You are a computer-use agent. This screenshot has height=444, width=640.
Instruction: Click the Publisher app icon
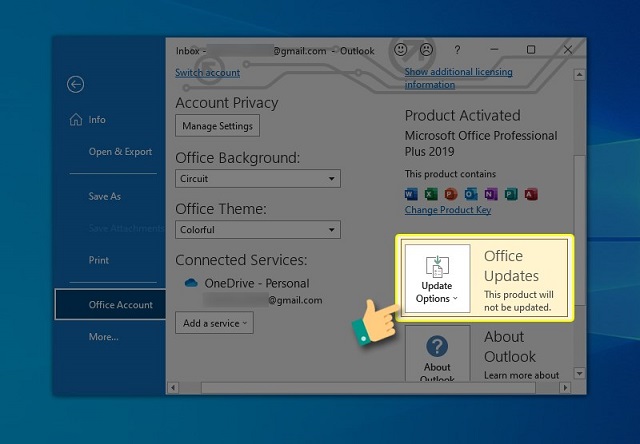tap(511, 194)
